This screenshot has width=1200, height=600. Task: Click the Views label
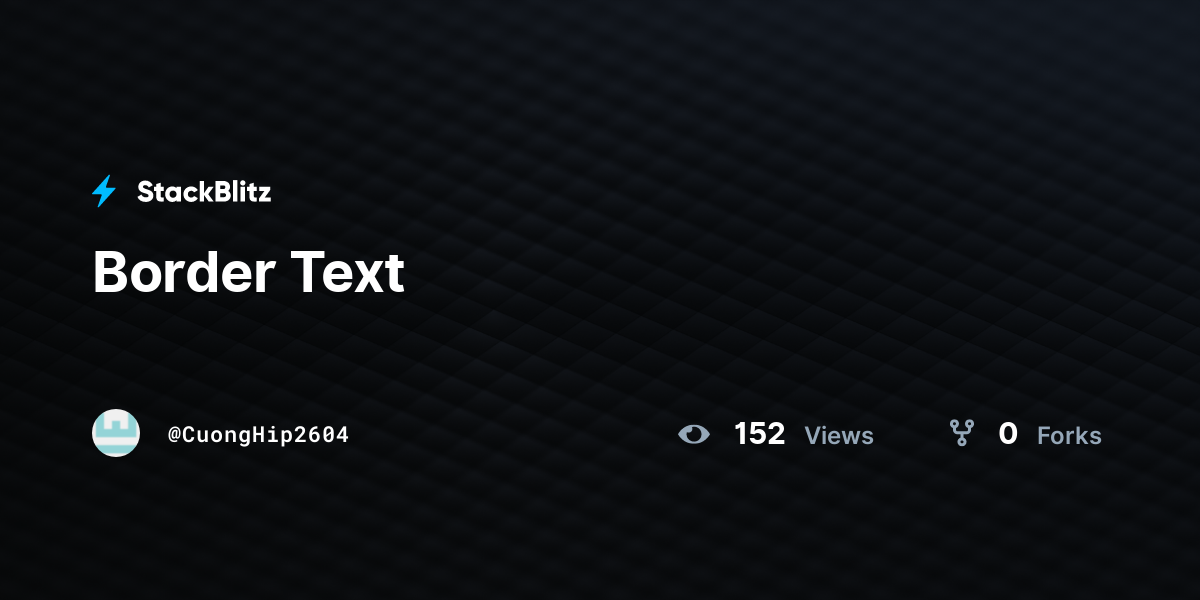839,436
